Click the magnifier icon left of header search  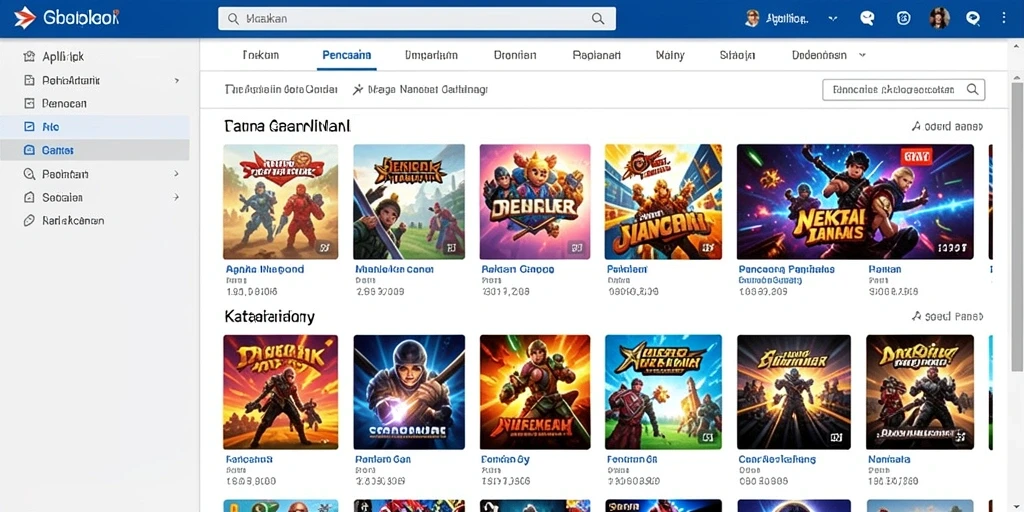click(233, 19)
